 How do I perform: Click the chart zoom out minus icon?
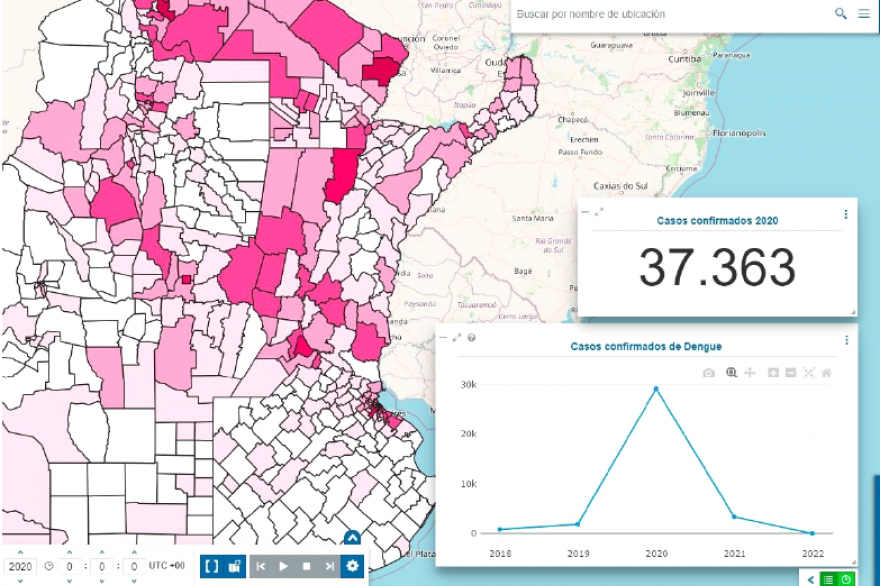tap(791, 373)
